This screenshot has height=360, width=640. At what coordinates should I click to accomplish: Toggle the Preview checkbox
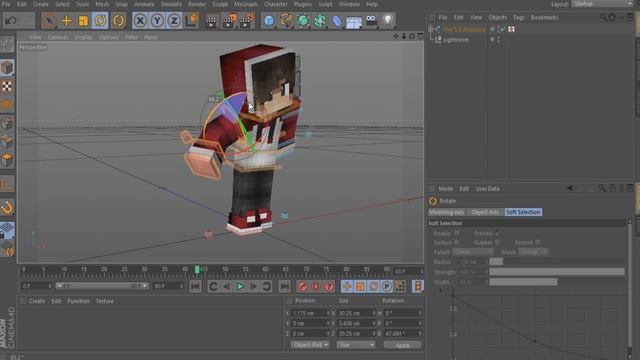click(497, 233)
